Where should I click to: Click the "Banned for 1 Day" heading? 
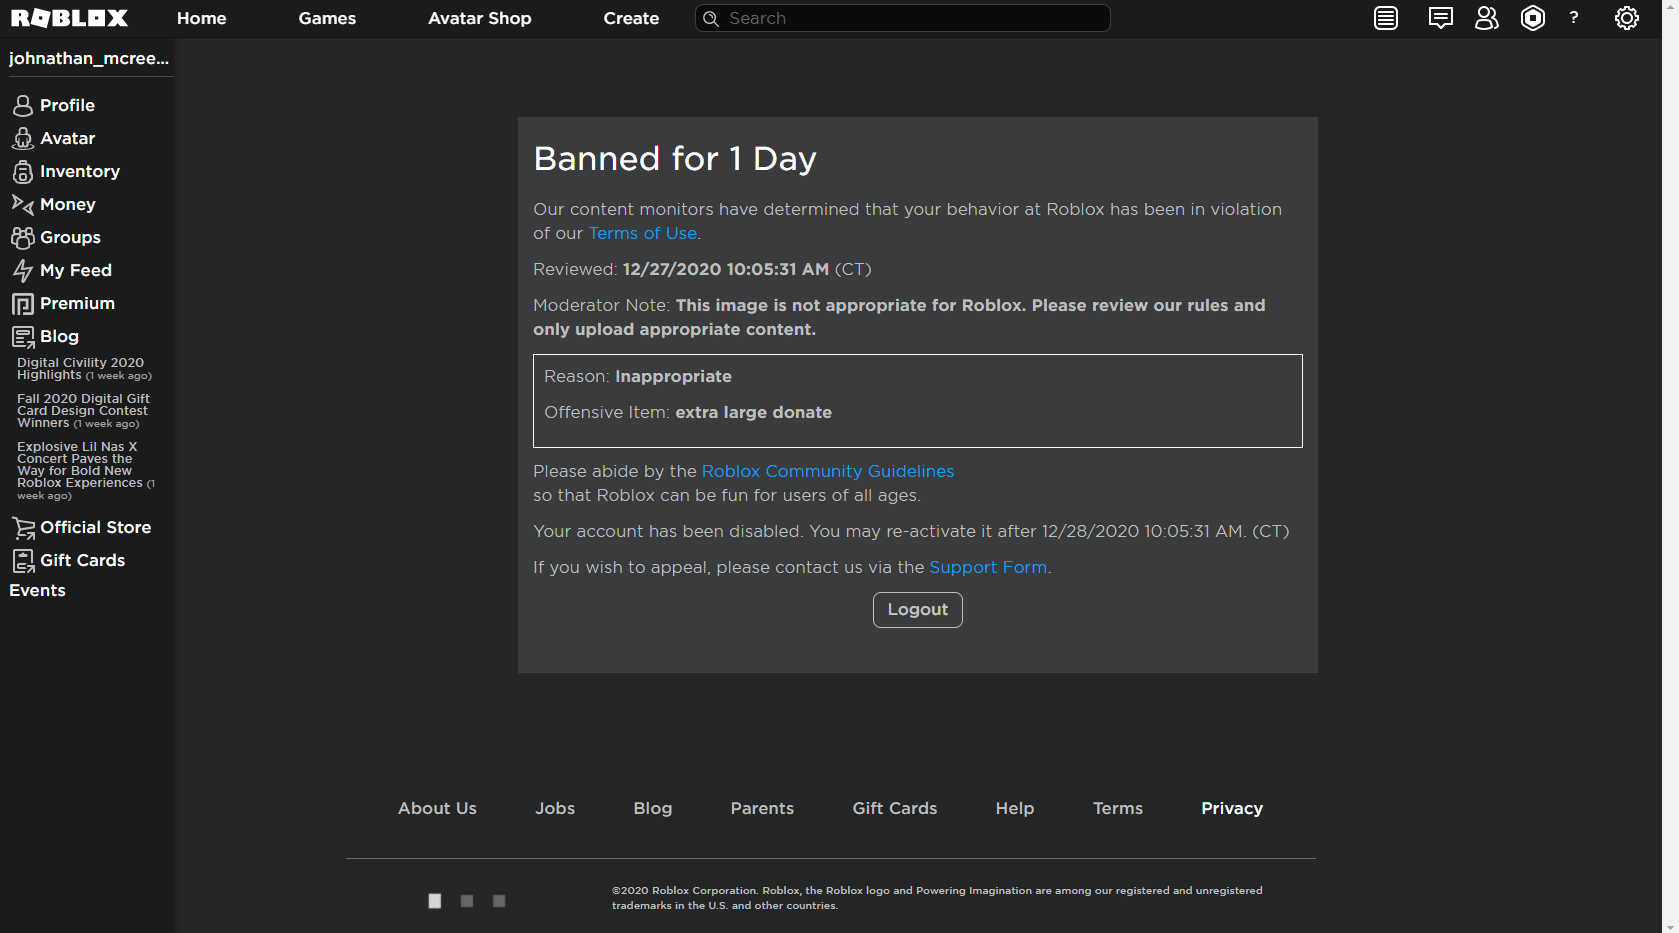[x=675, y=158]
